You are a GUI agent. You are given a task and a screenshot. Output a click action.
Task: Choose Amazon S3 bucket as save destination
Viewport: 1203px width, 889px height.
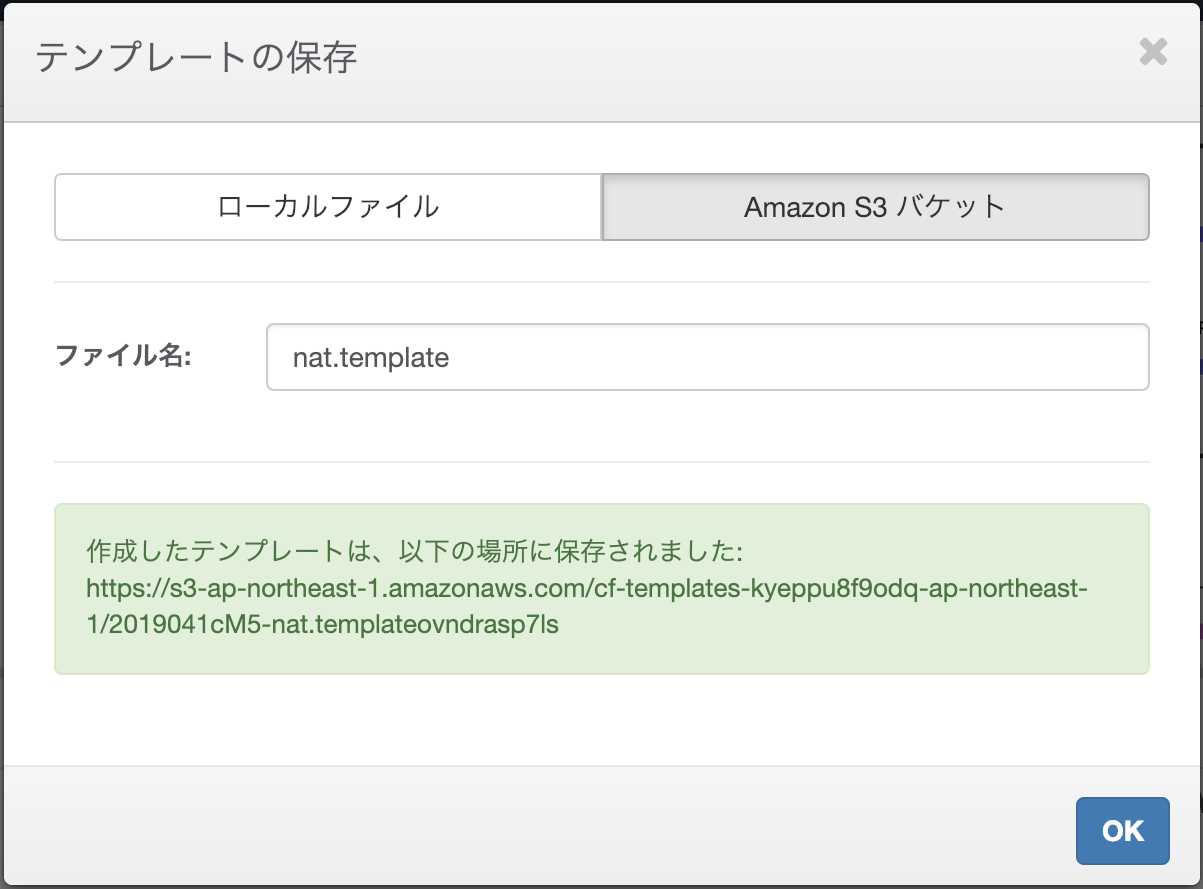(875, 207)
